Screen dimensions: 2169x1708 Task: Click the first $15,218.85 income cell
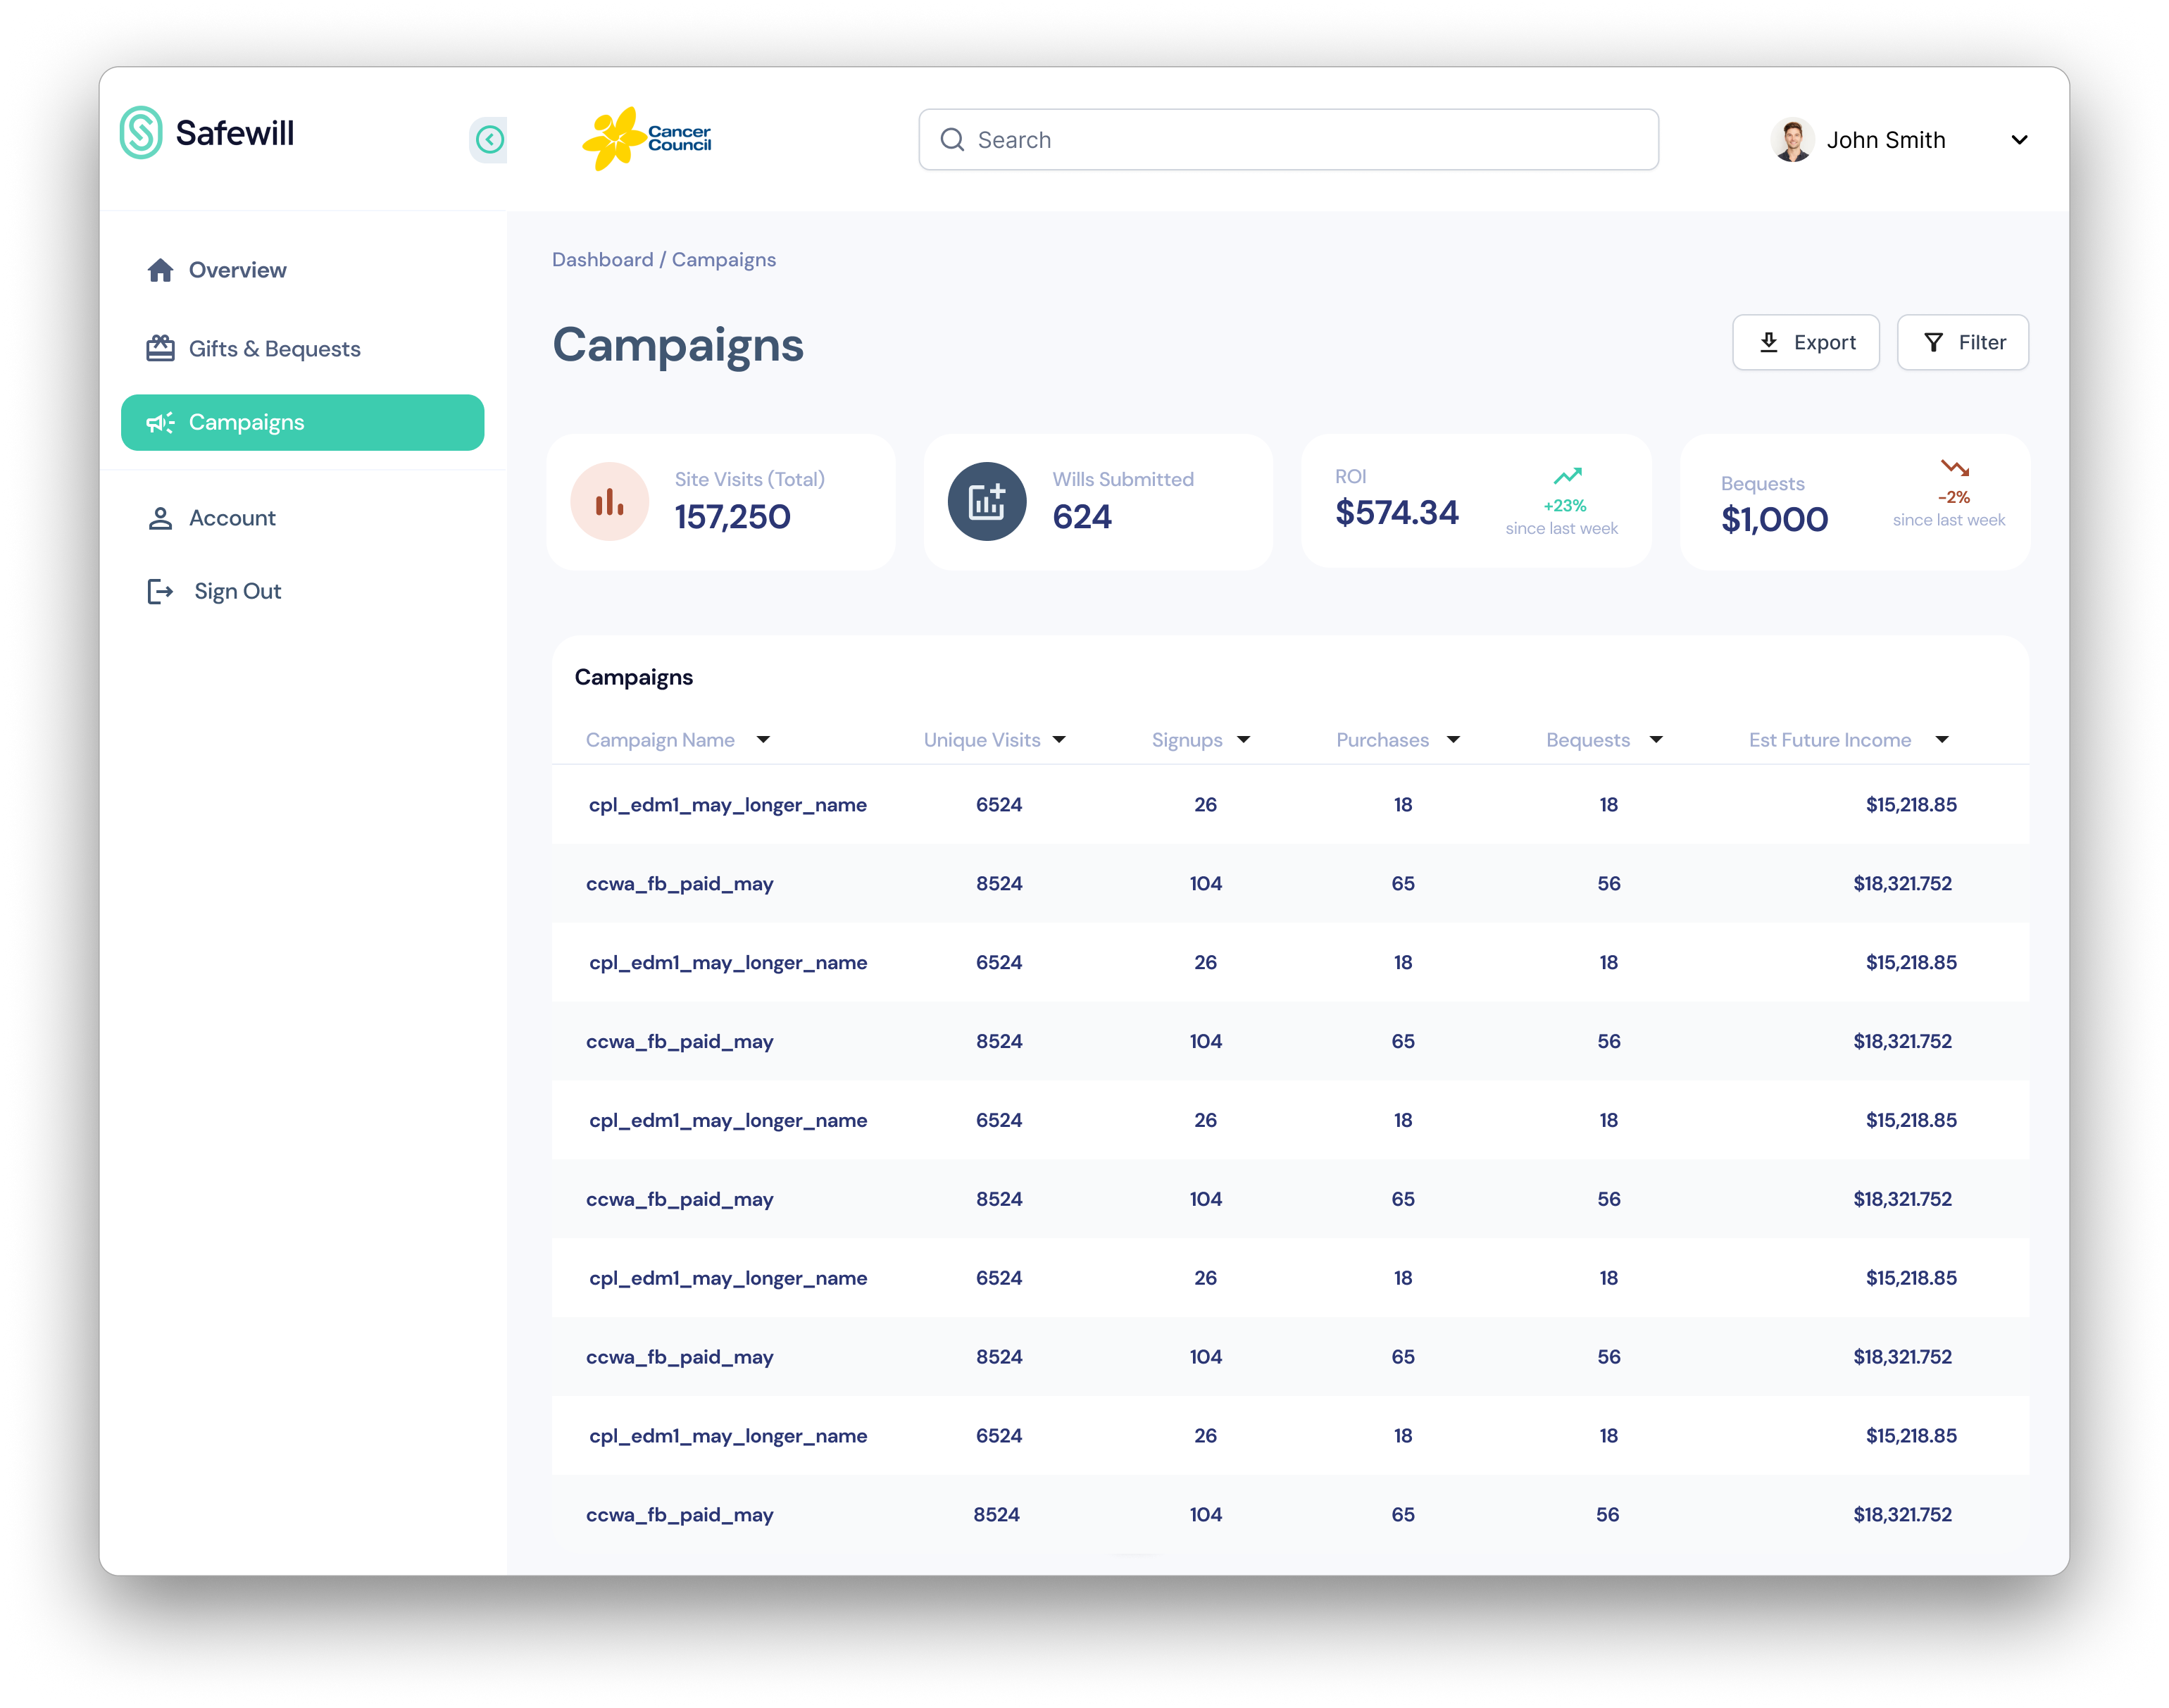click(1910, 804)
